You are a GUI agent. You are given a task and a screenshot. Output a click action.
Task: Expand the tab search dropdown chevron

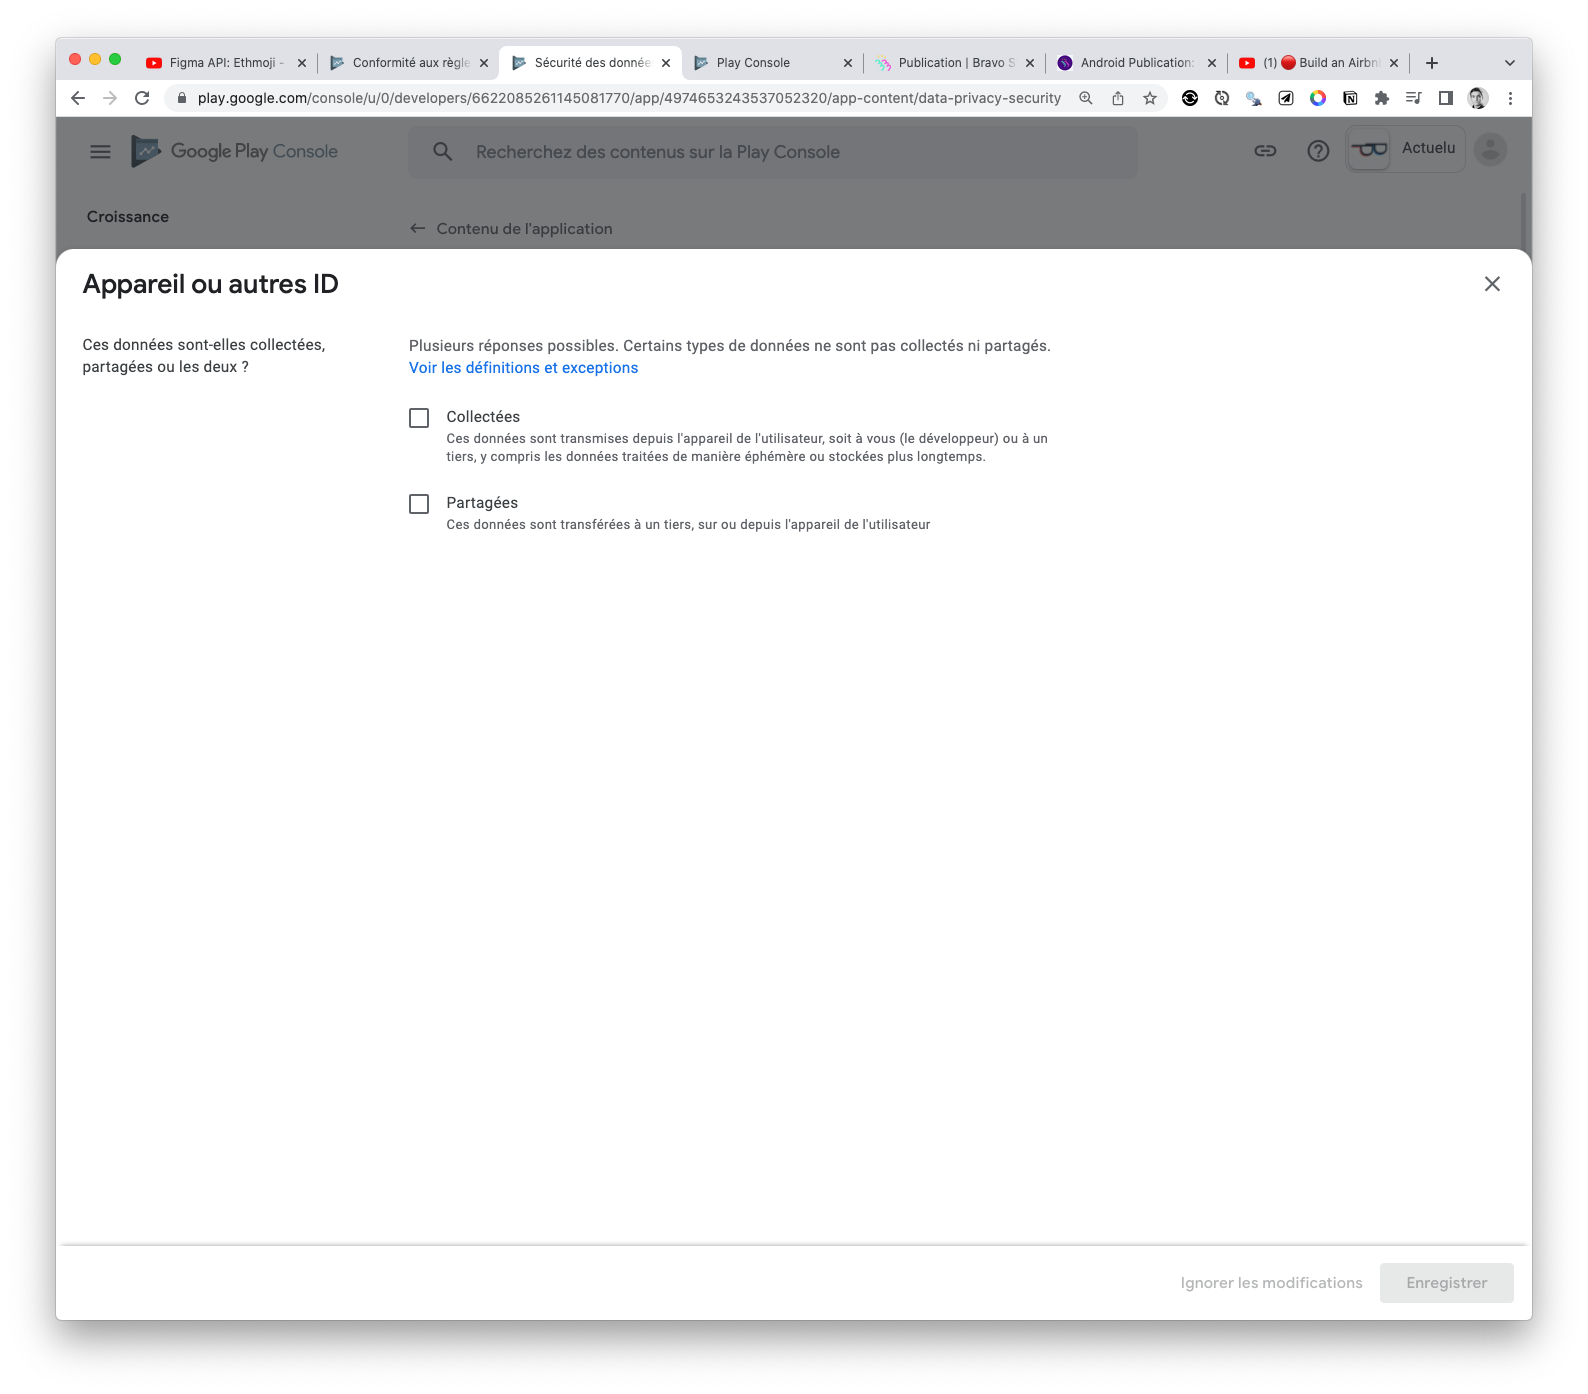[x=1510, y=63]
